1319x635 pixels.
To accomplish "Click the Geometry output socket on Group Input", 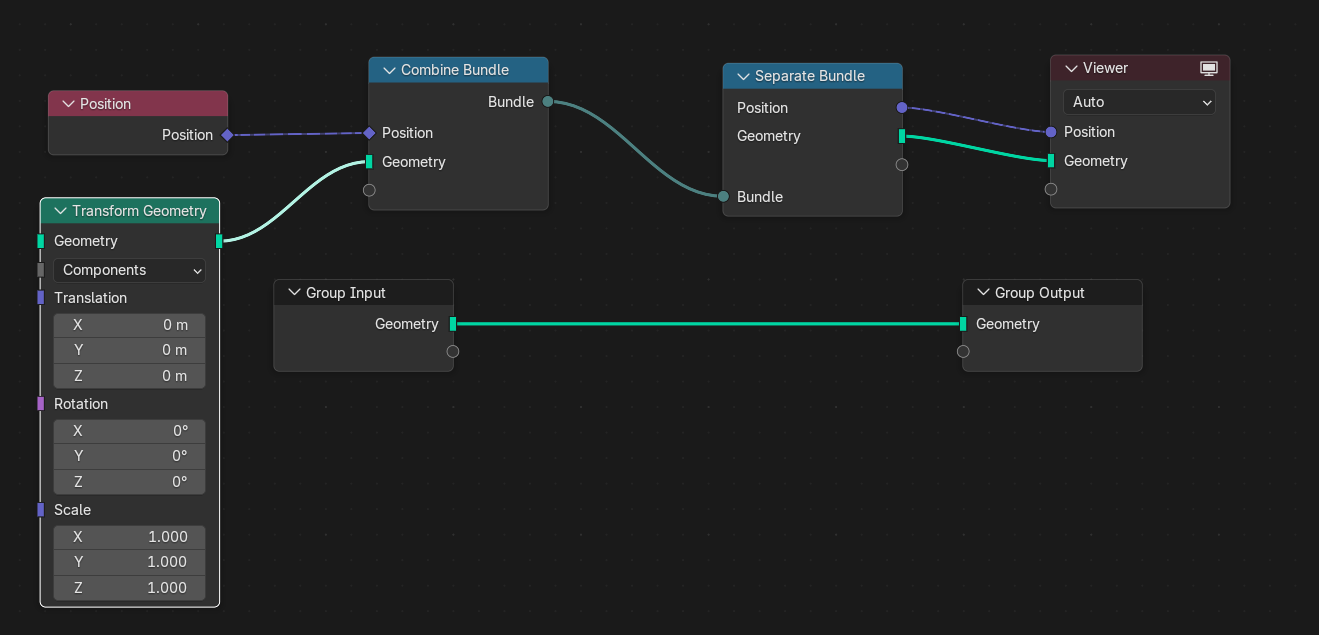I will click(x=453, y=324).
